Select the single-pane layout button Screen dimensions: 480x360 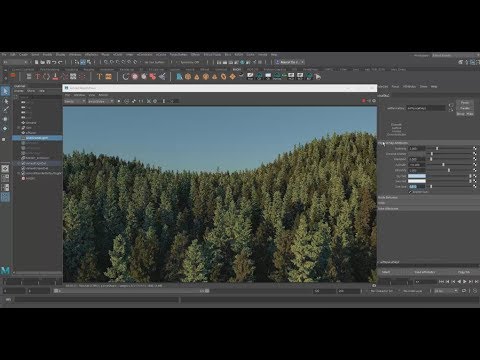5,169
